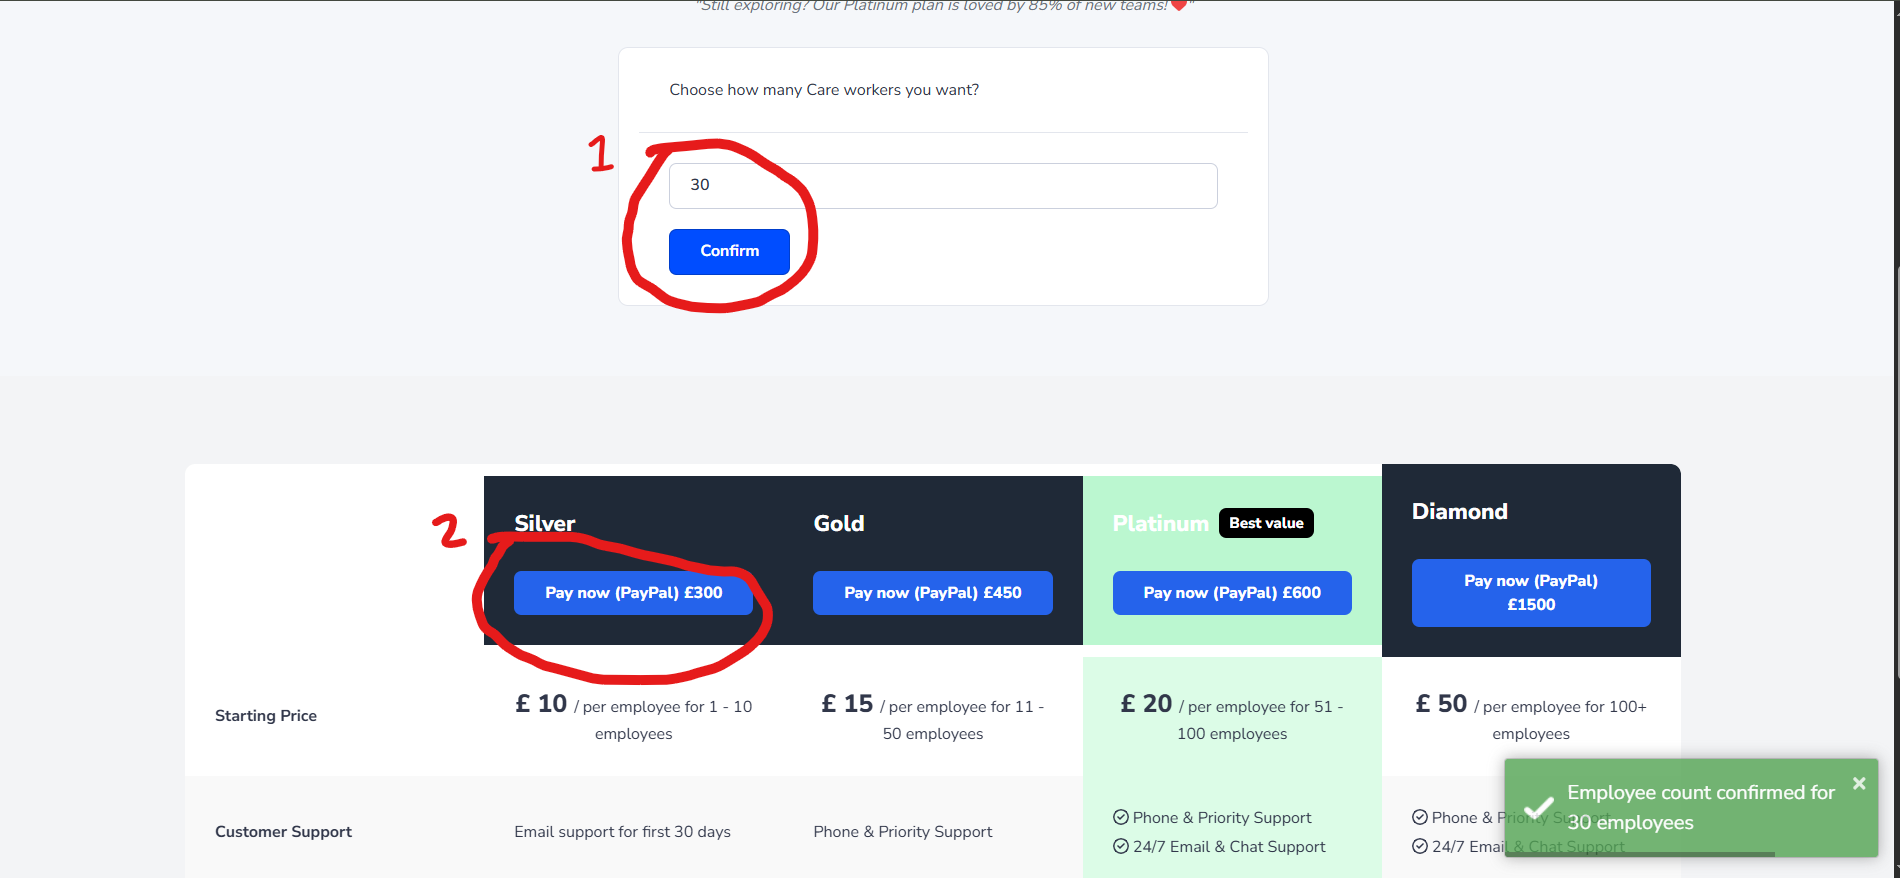This screenshot has height=878, width=1900.
Task: Select the Diamond plan column header
Action: [1459, 511]
